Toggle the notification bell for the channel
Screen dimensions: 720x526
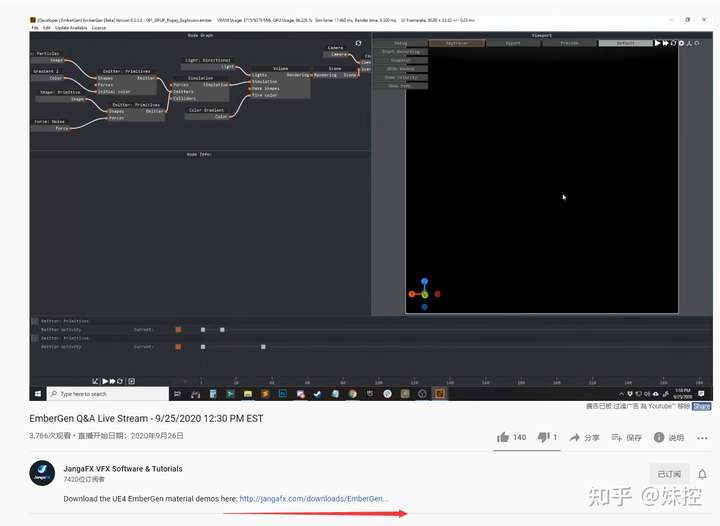[x=702, y=474]
